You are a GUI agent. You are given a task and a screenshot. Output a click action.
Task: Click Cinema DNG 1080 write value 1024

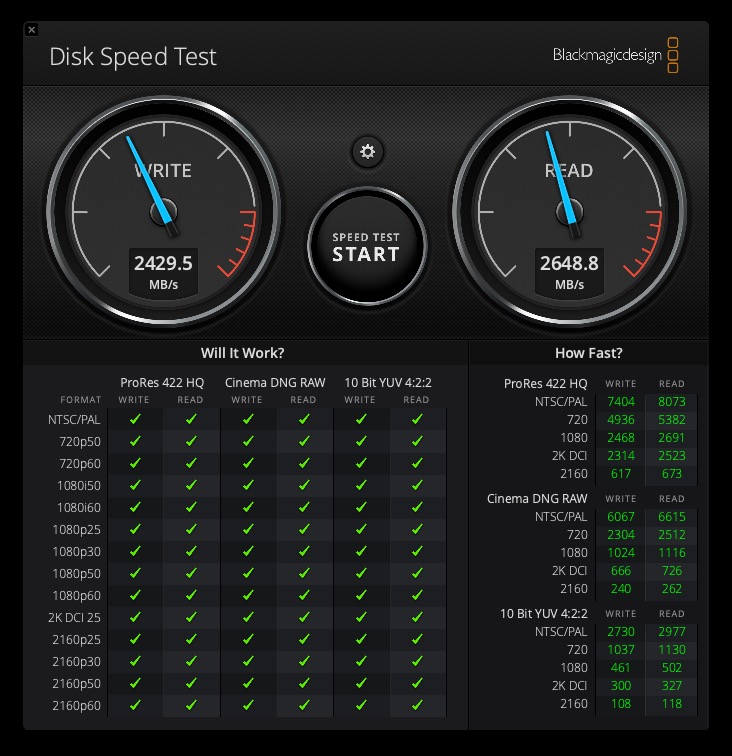point(621,553)
